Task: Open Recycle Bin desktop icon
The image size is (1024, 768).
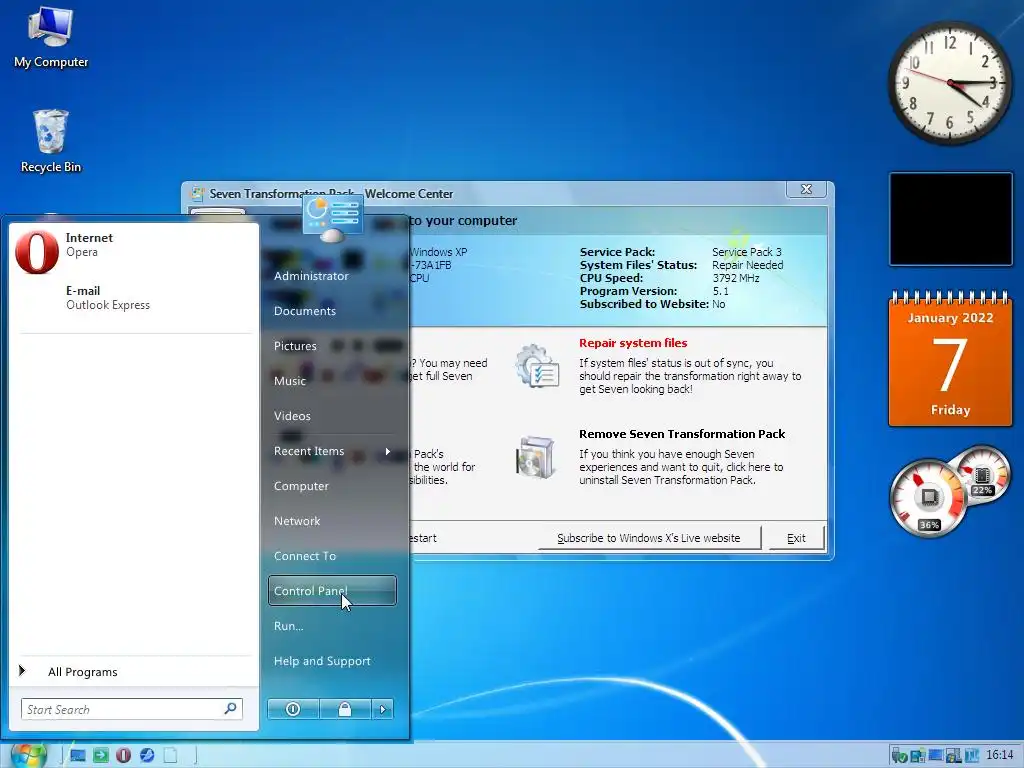Action: (x=51, y=141)
